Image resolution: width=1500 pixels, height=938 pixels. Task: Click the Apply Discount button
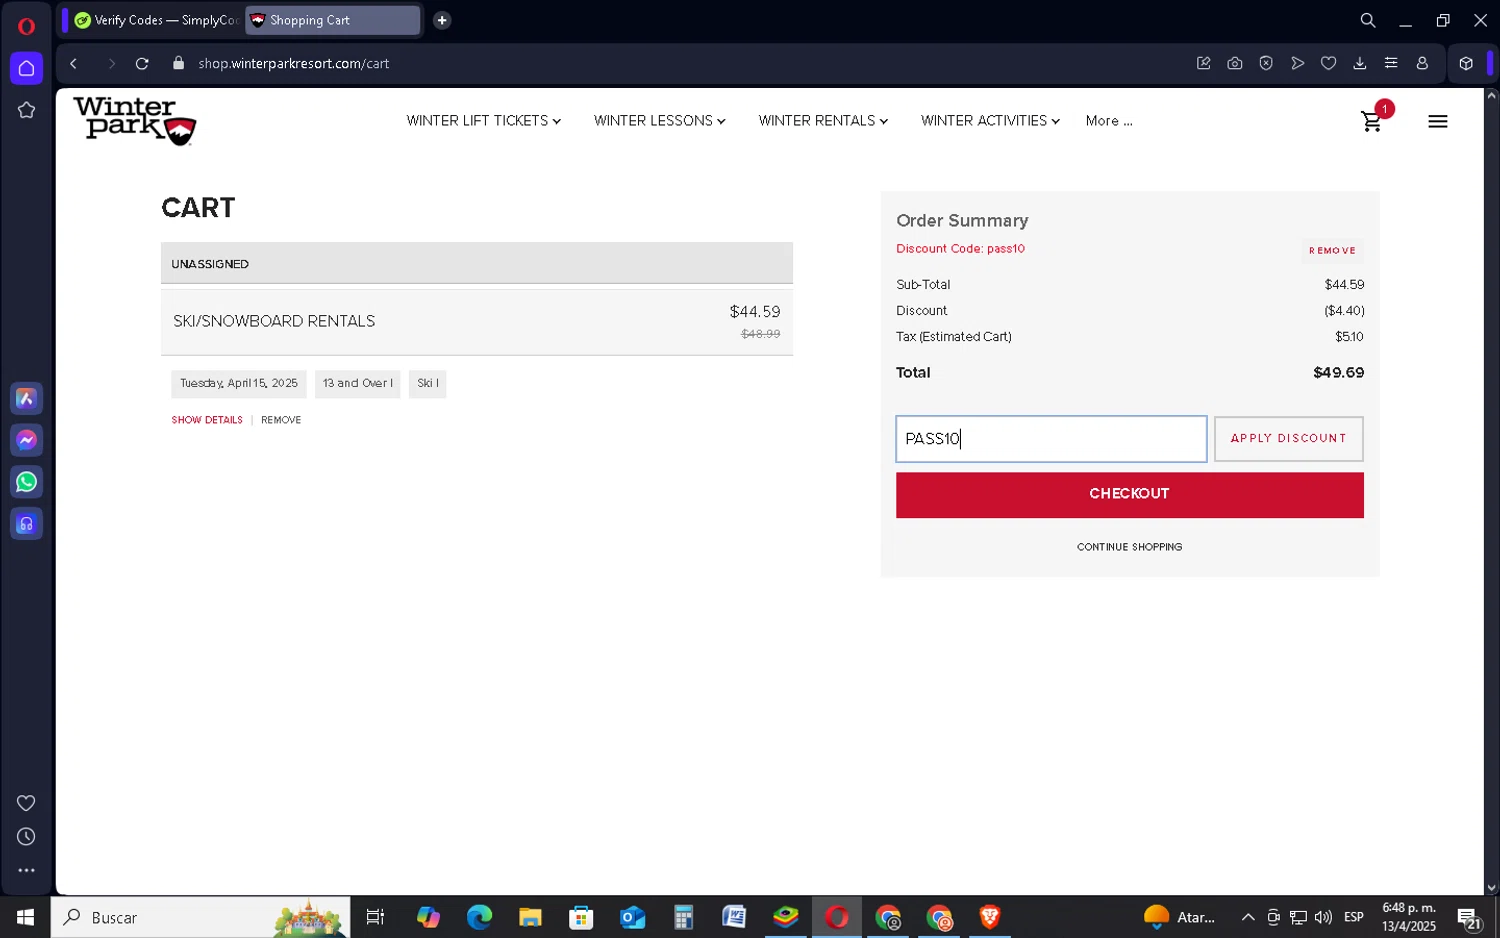[1288, 439]
